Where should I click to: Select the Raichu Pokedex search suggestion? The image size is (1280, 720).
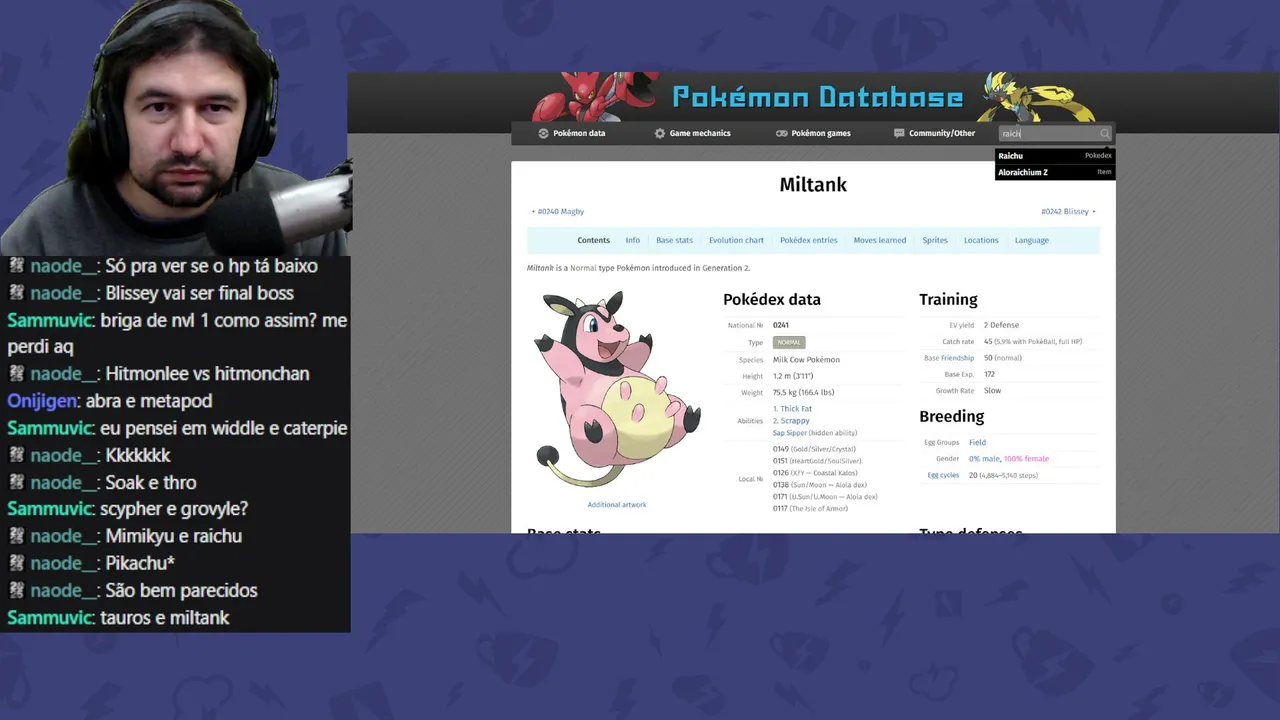[x=1055, y=156]
